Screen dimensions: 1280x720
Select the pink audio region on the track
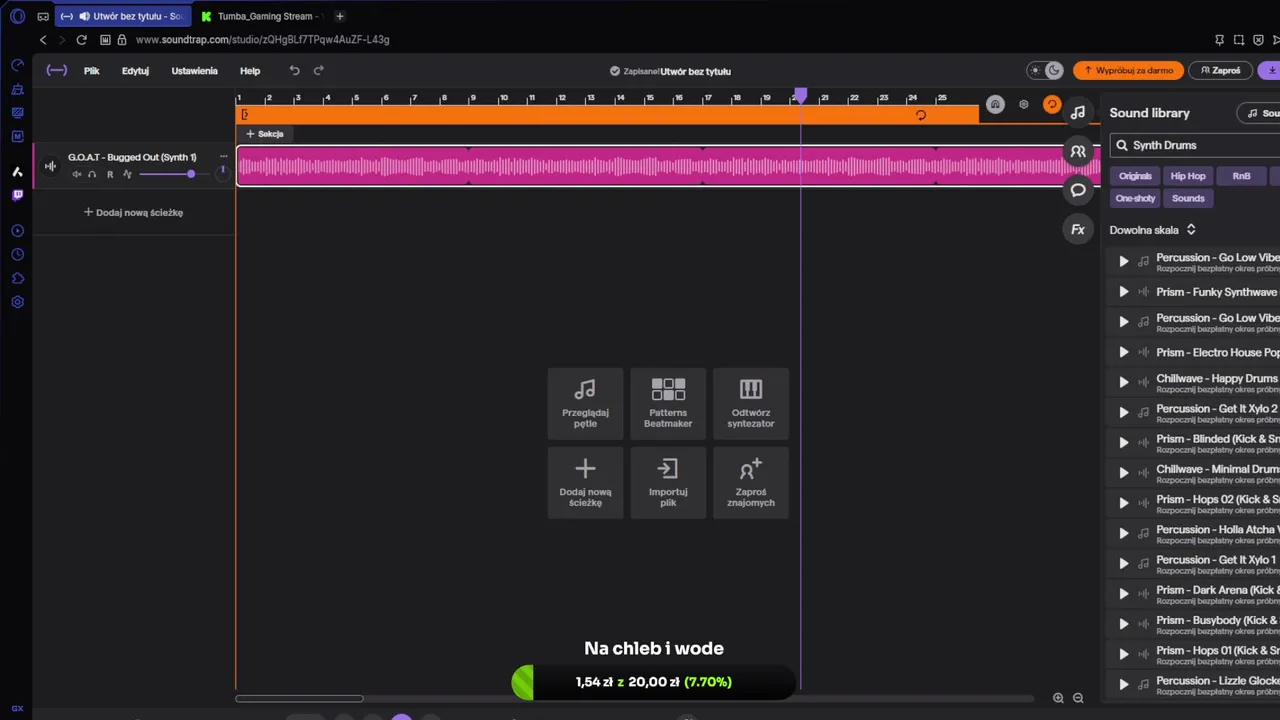(668, 166)
